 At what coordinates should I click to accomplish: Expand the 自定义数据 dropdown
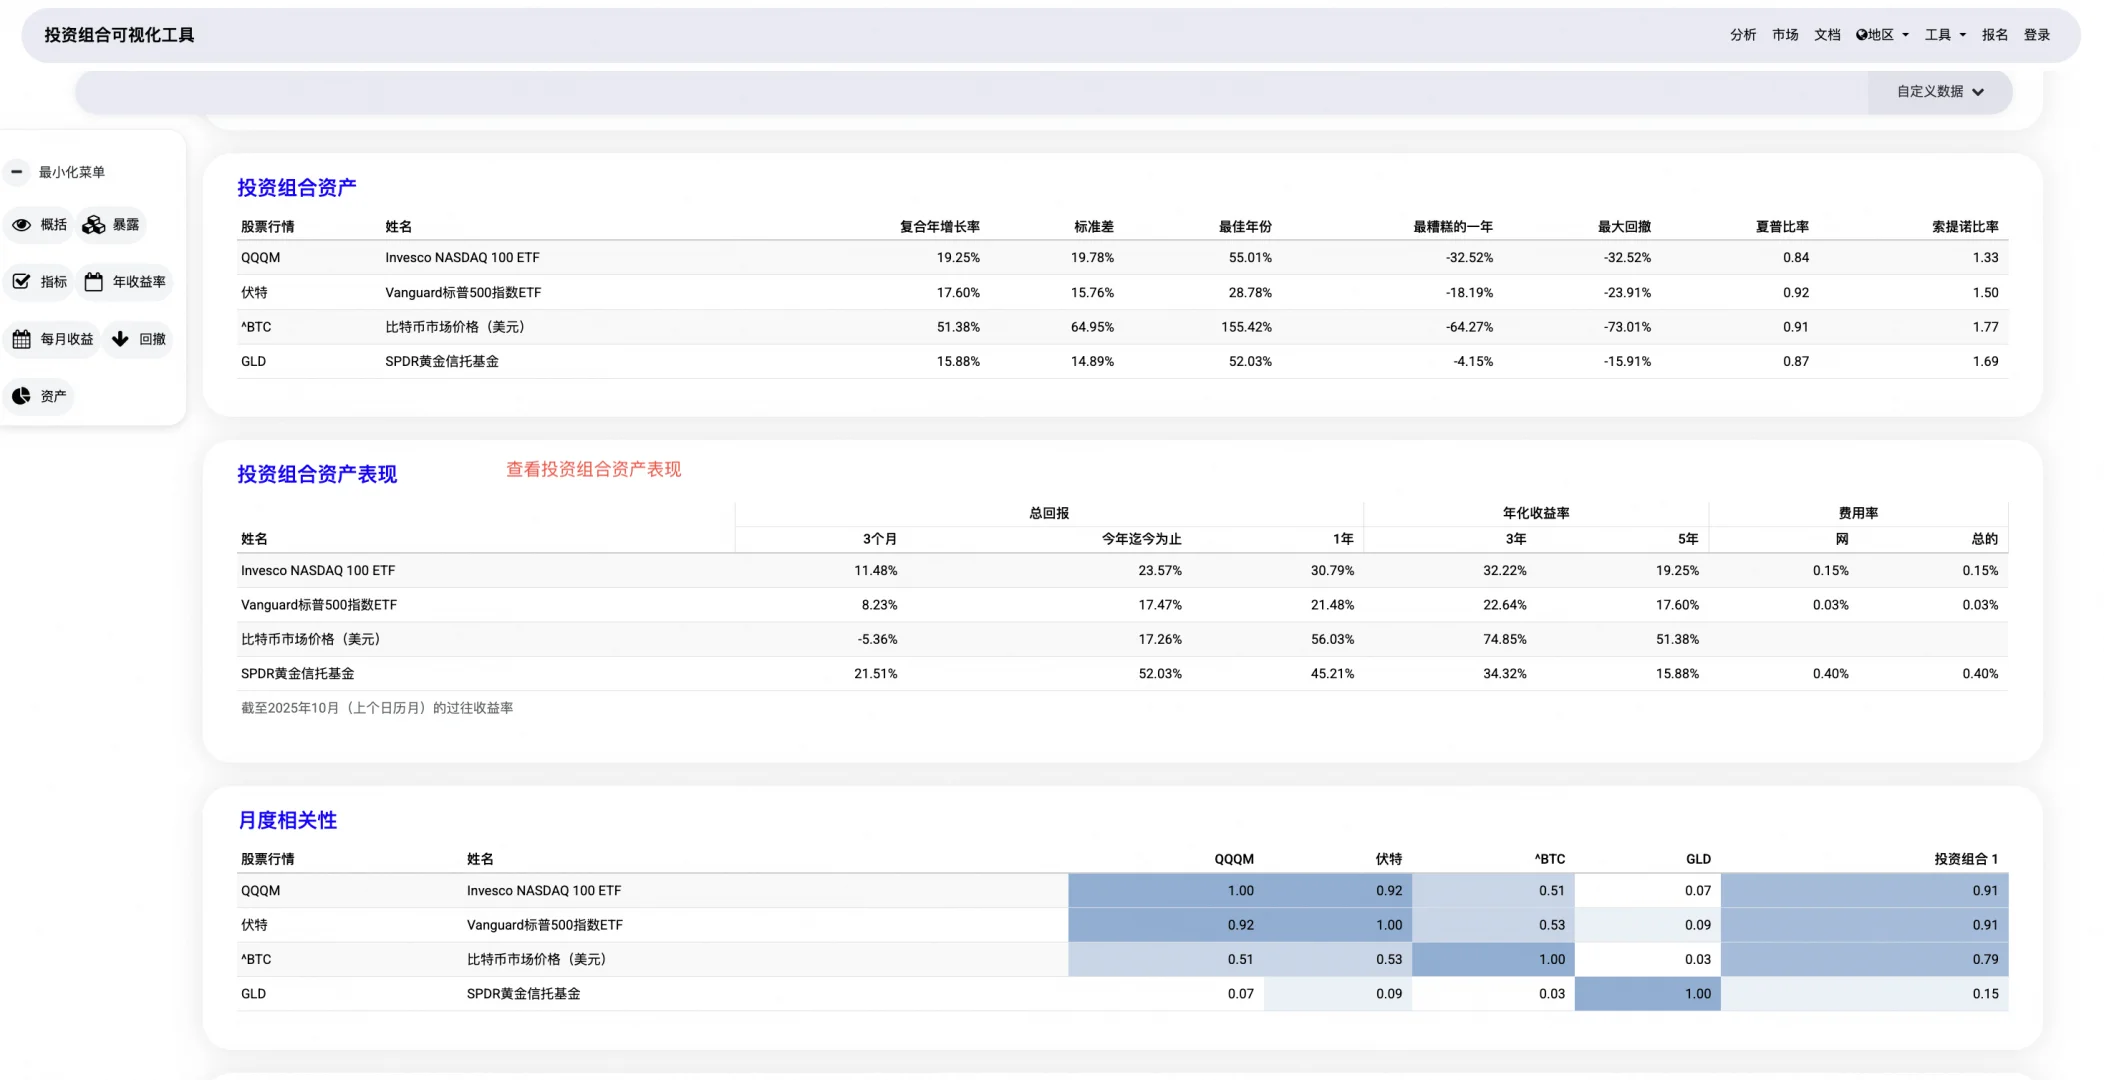pos(1939,92)
